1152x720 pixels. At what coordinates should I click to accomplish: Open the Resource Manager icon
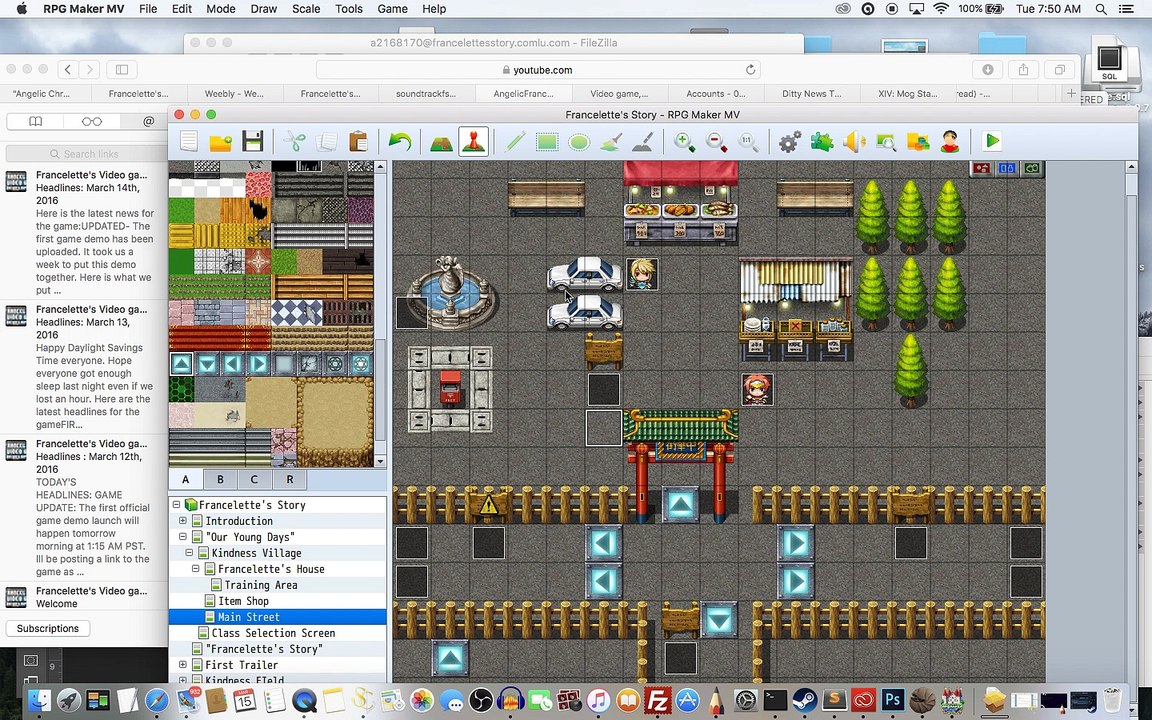918,141
